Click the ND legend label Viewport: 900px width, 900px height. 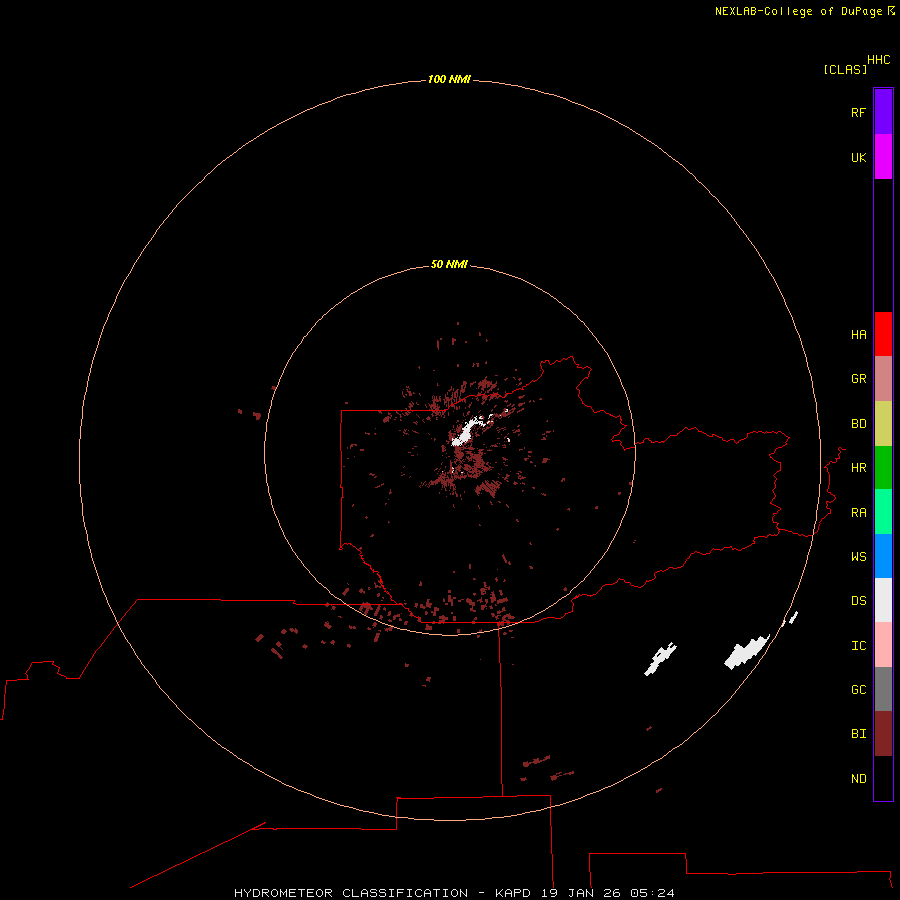click(858, 779)
